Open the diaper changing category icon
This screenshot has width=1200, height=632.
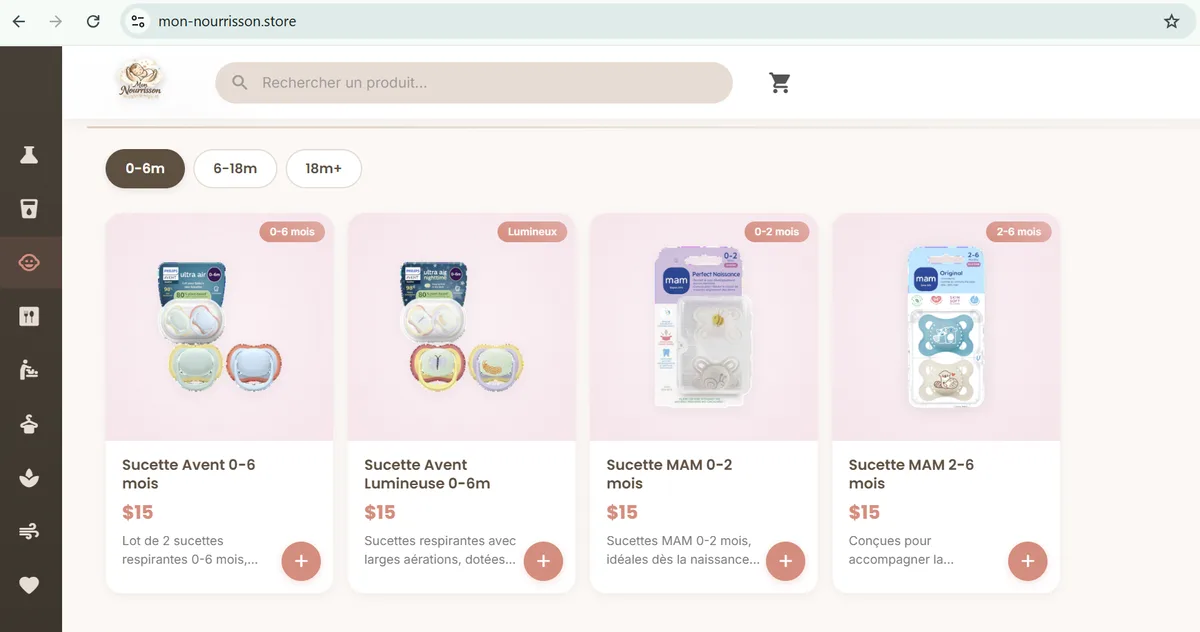(30, 369)
